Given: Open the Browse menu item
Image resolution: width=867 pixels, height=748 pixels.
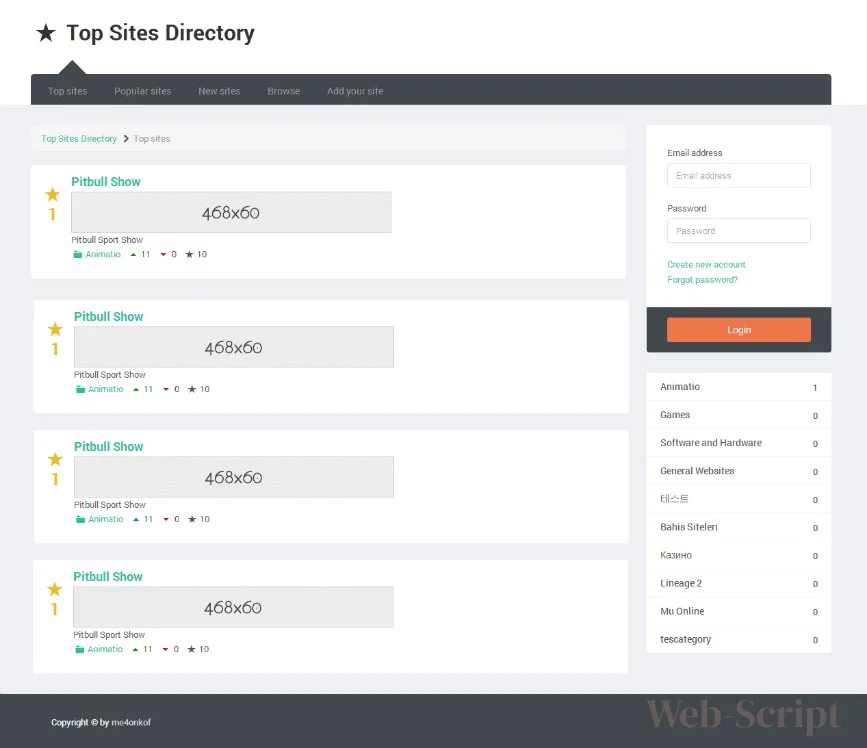Looking at the screenshot, I should pyautogui.click(x=283, y=91).
